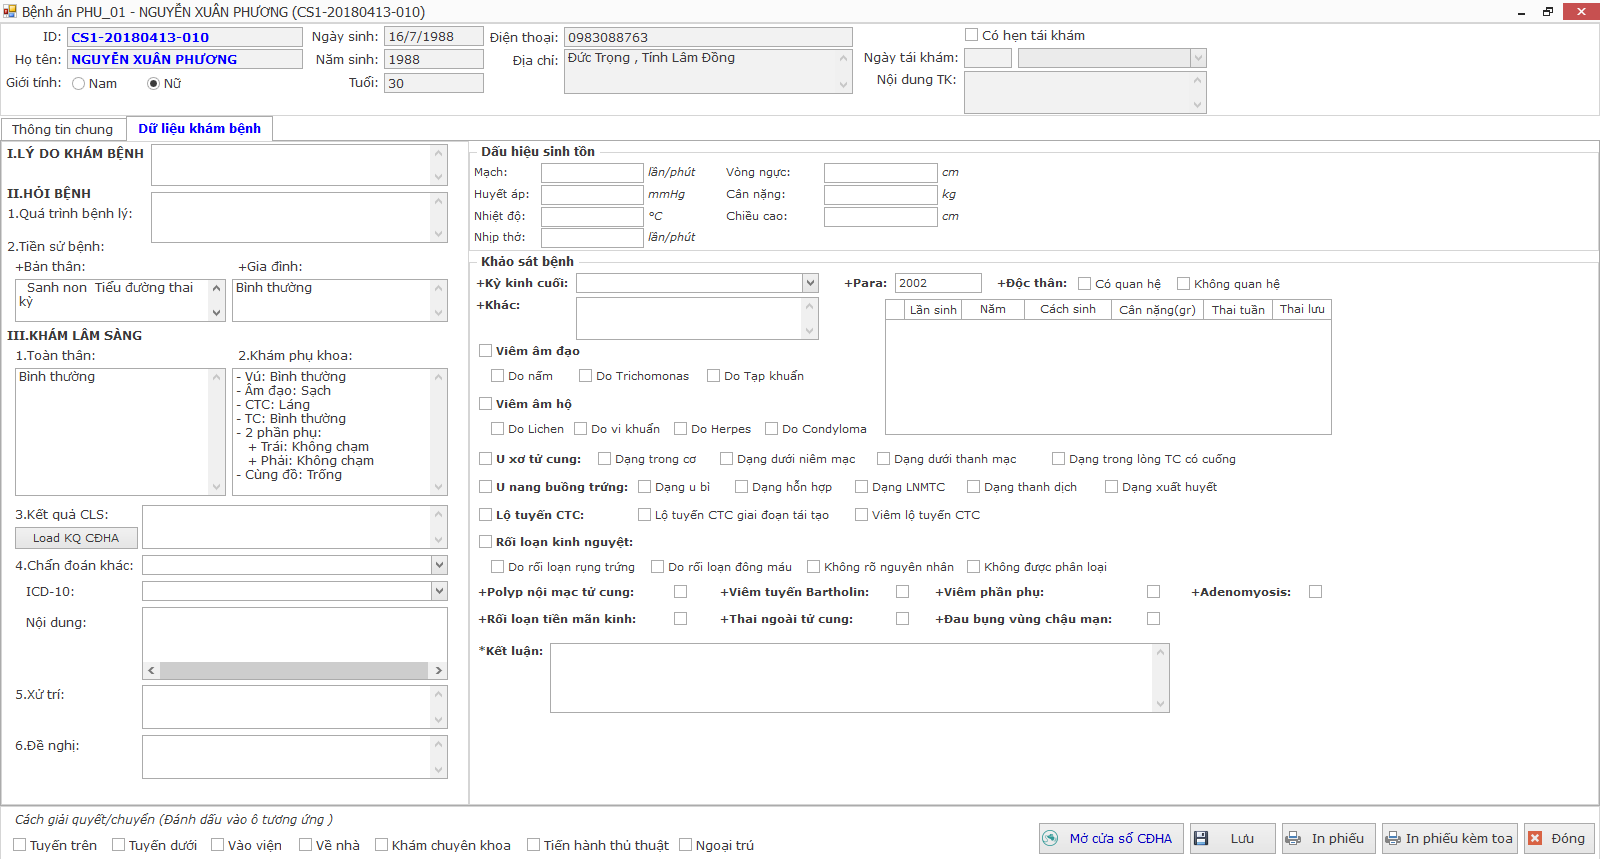The height and width of the screenshot is (859, 1600).
Task: Click the application icon in the title bar
Action: click(x=10, y=11)
